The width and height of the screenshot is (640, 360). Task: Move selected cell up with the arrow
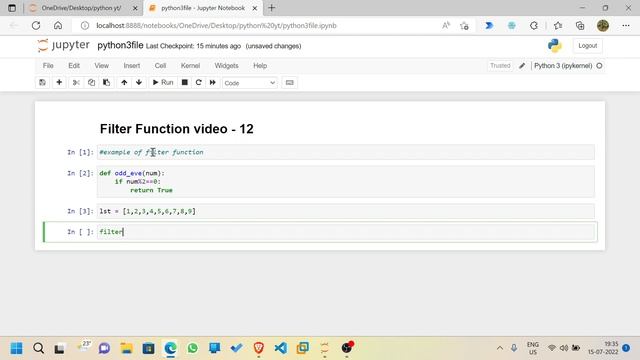click(124, 82)
